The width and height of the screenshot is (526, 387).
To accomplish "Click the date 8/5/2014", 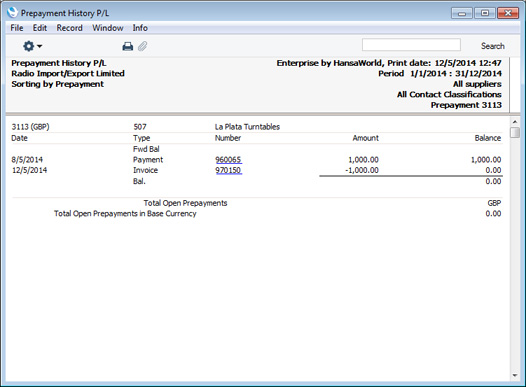I will coord(27,160).
